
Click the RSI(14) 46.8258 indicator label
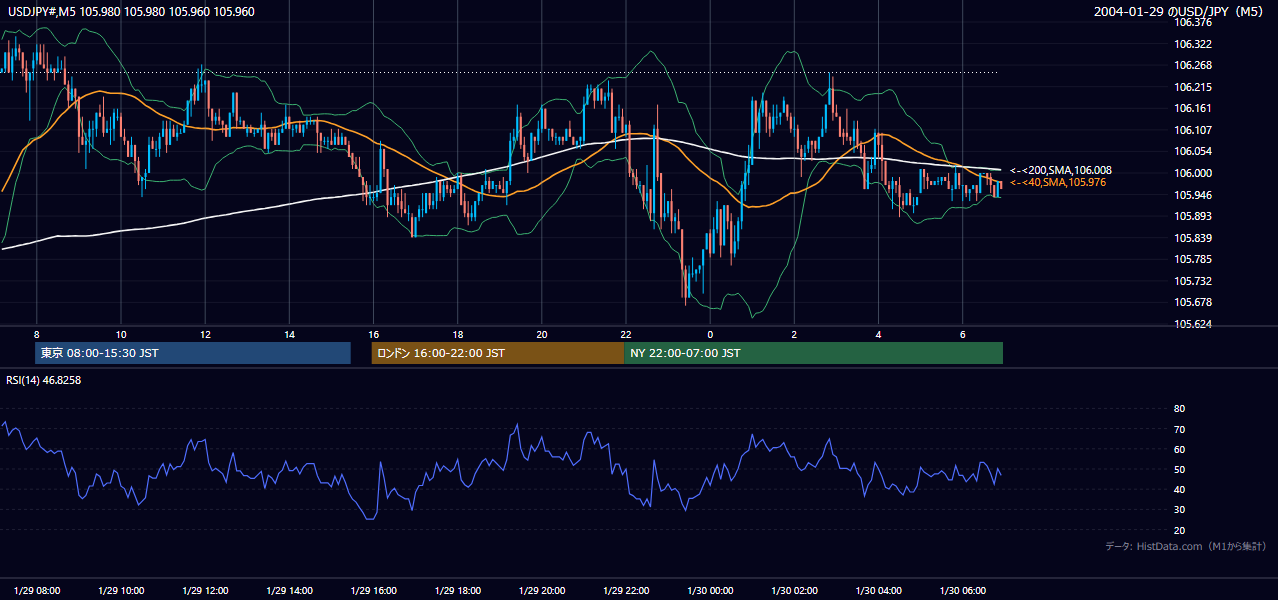[x=43, y=380]
